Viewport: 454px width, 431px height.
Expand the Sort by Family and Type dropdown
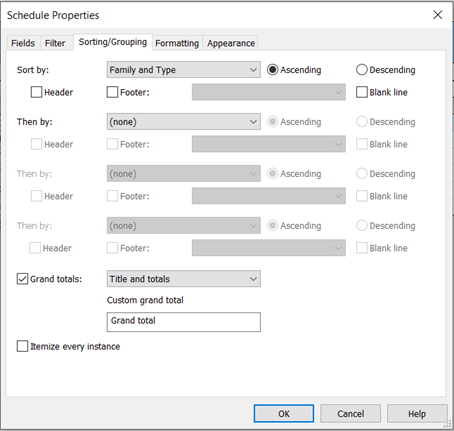click(184, 70)
